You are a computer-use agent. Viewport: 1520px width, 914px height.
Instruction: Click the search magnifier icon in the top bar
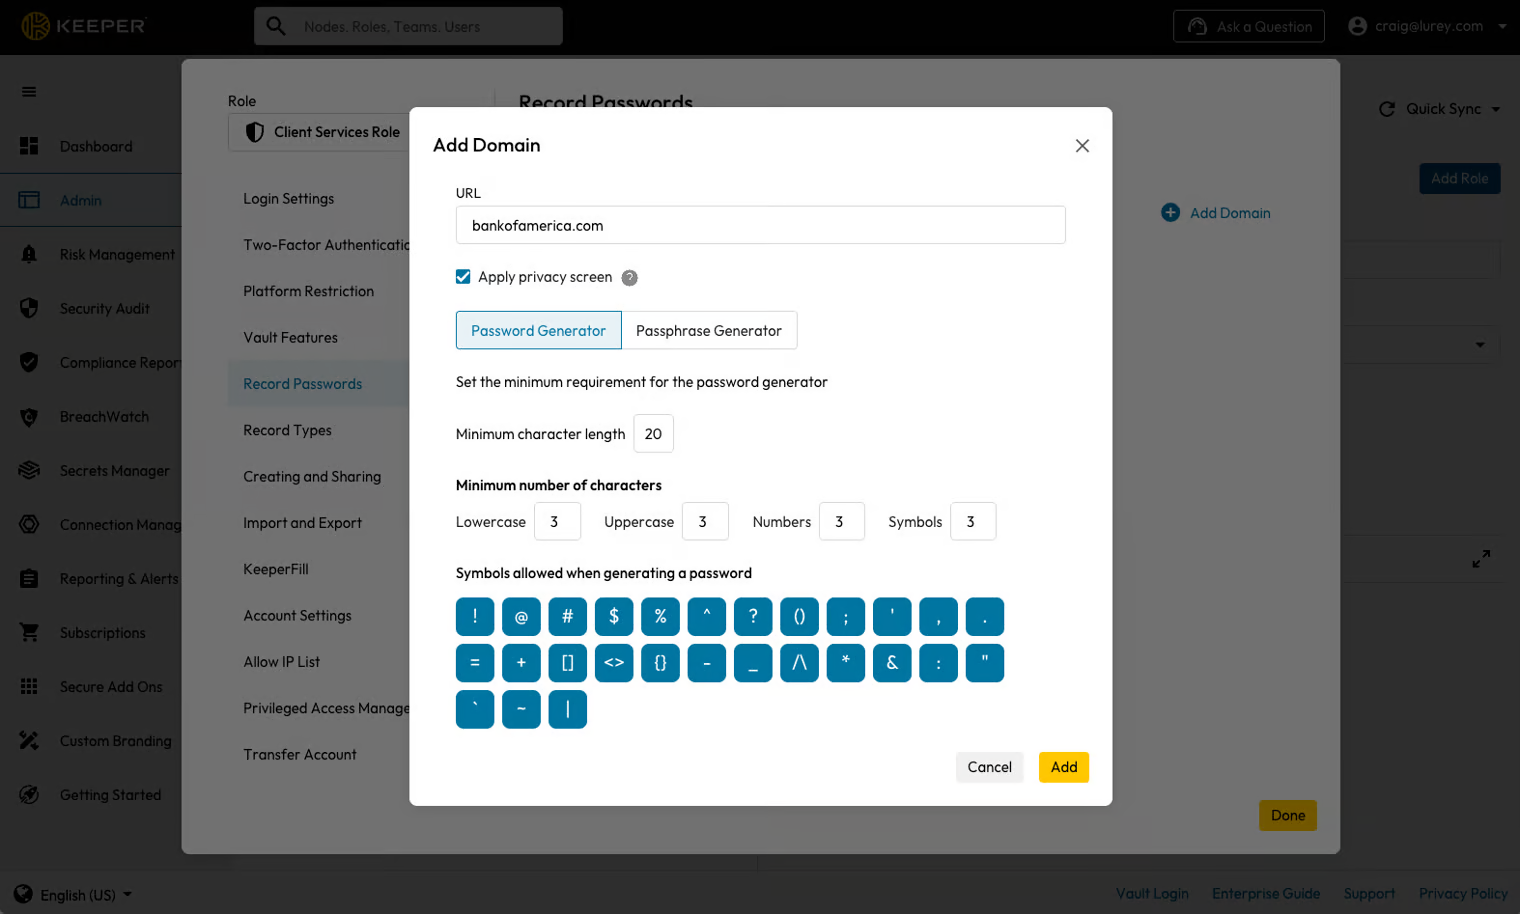(x=276, y=26)
